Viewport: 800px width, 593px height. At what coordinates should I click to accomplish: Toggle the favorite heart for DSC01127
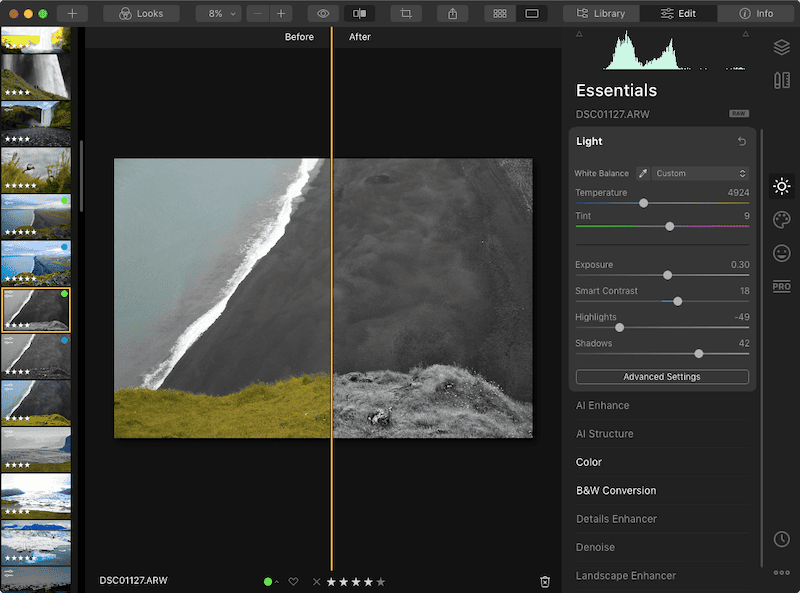291,581
